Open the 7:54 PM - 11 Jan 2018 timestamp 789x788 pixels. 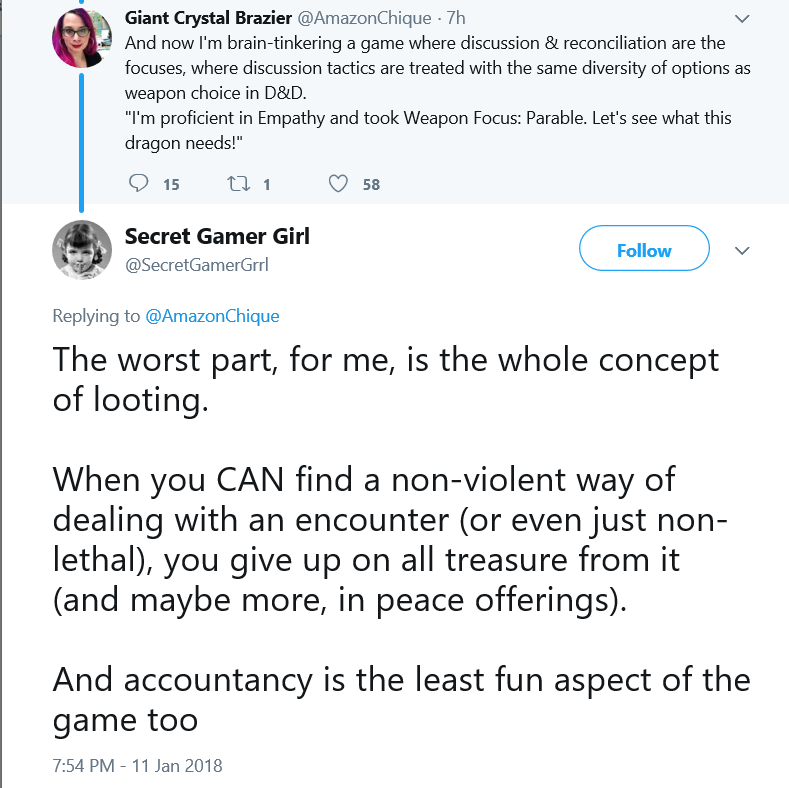(137, 765)
